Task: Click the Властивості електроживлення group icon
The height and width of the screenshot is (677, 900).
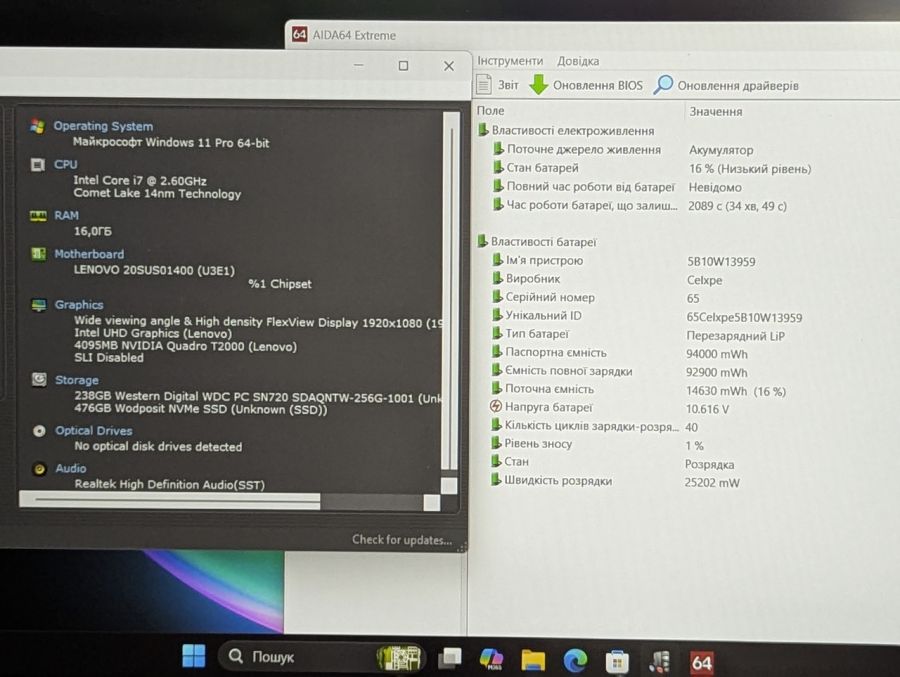Action: click(x=483, y=130)
